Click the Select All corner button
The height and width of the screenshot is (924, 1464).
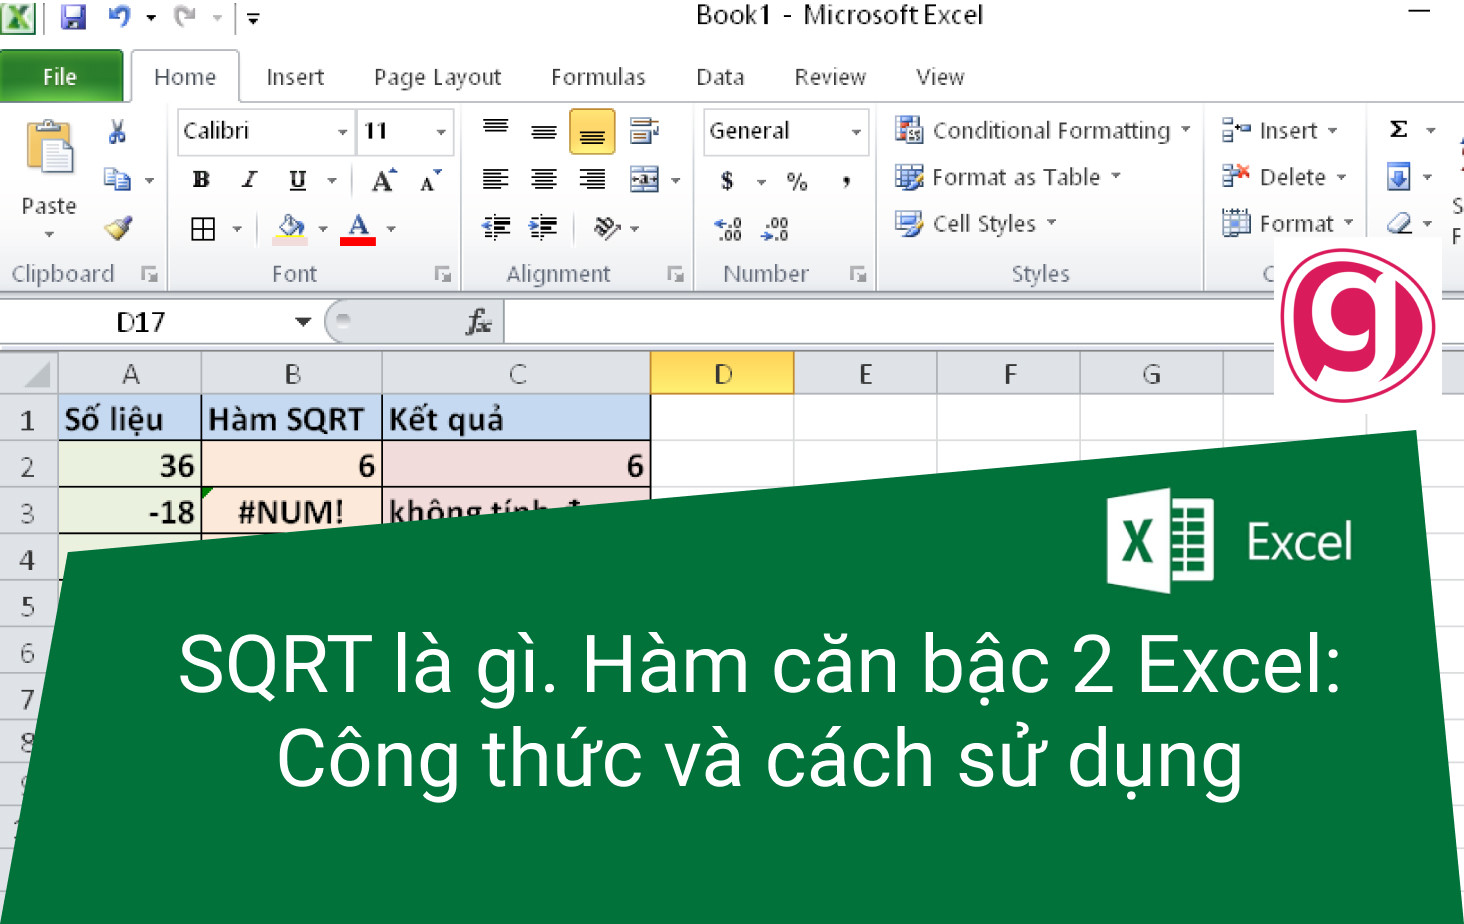29,374
